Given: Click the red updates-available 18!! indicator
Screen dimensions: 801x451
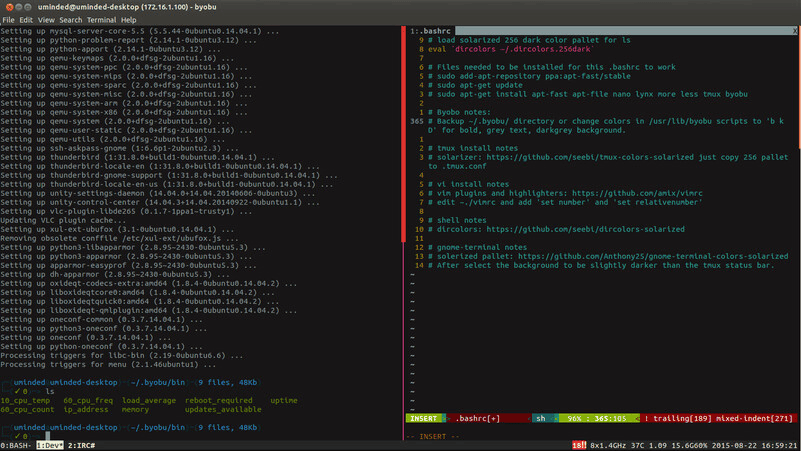Looking at the screenshot, I should pyautogui.click(x=579, y=445).
